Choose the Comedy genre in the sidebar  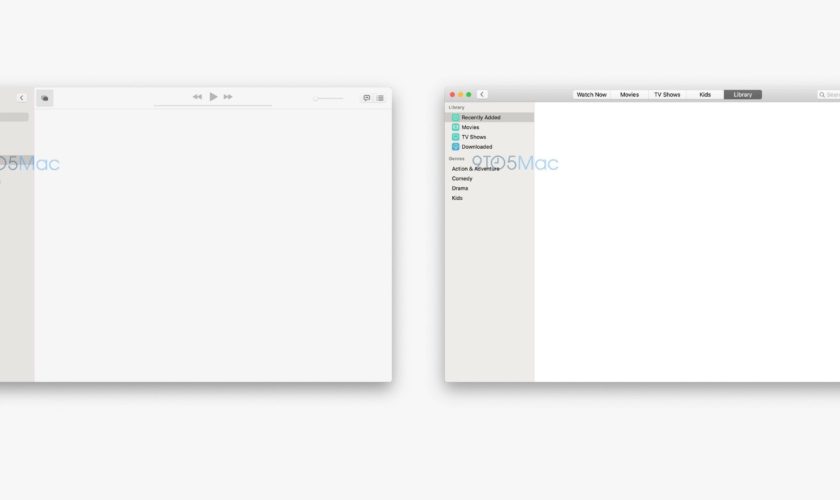(x=462, y=179)
